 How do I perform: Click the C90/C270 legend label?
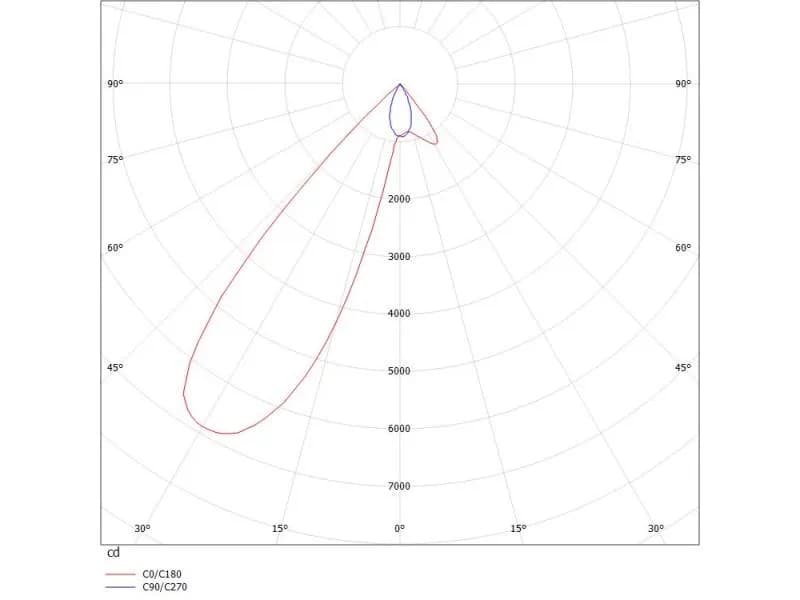point(165,587)
